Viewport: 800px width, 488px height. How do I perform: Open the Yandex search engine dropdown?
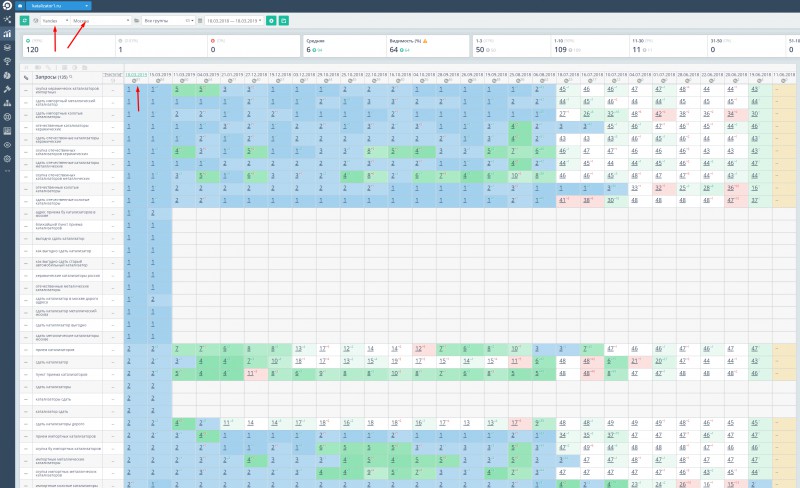[55, 20]
